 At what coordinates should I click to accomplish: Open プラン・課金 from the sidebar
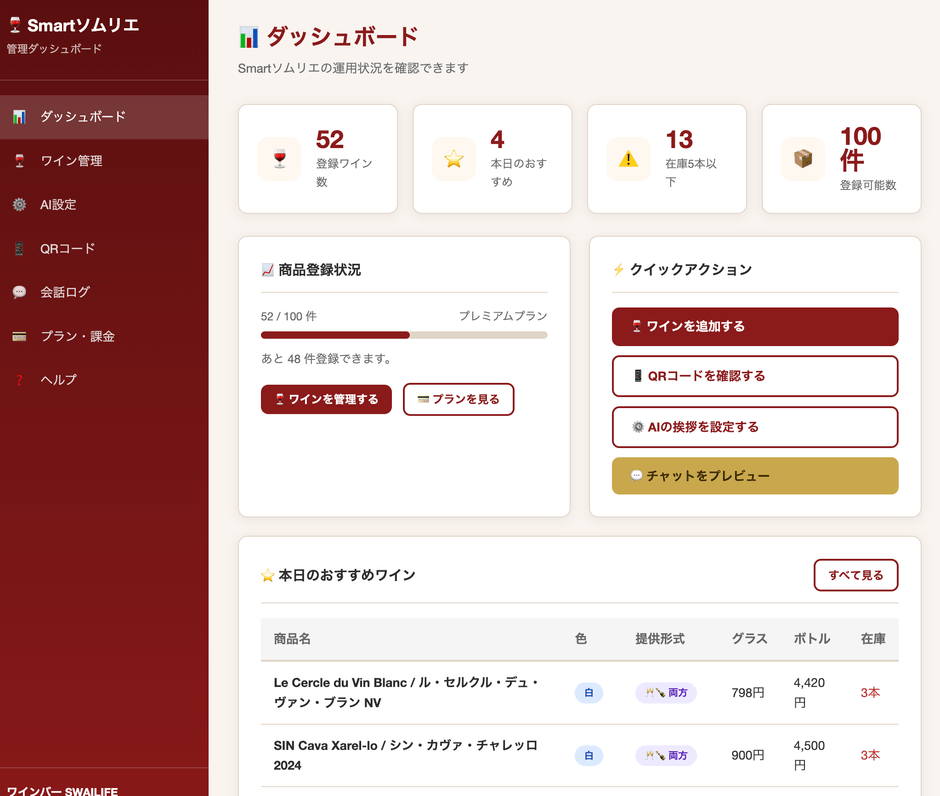click(x=104, y=336)
